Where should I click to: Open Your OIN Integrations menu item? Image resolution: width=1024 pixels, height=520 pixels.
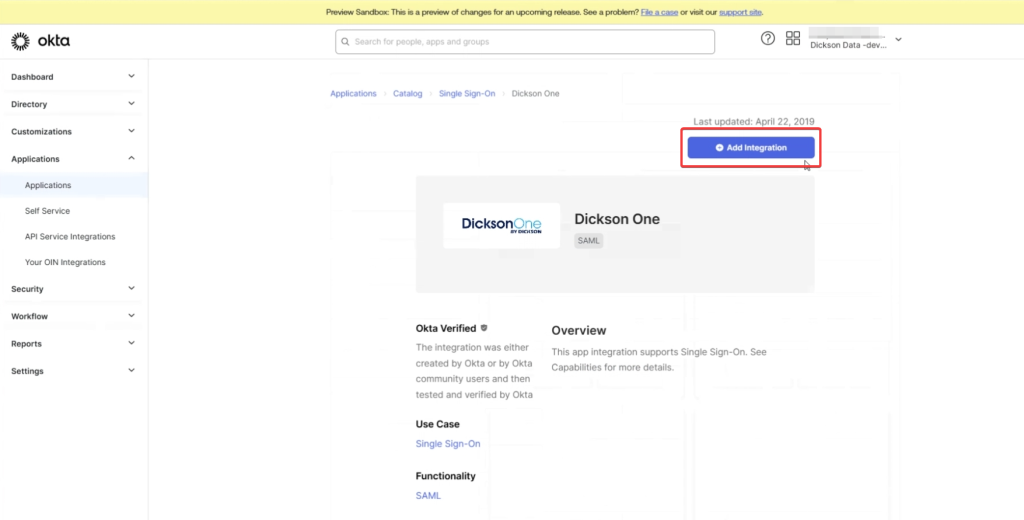point(65,262)
